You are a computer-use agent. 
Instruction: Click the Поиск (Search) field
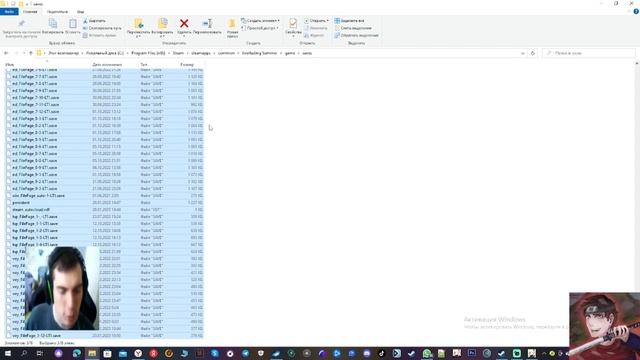589,53
